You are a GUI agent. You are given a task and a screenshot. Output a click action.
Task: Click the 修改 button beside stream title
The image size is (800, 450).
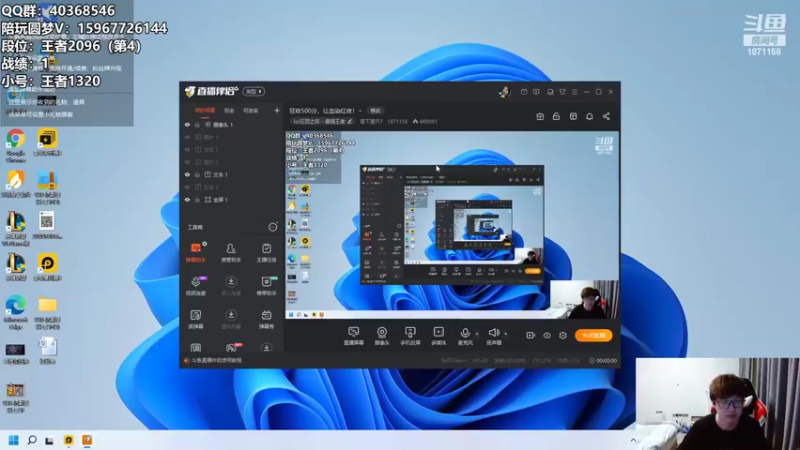coord(376,111)
